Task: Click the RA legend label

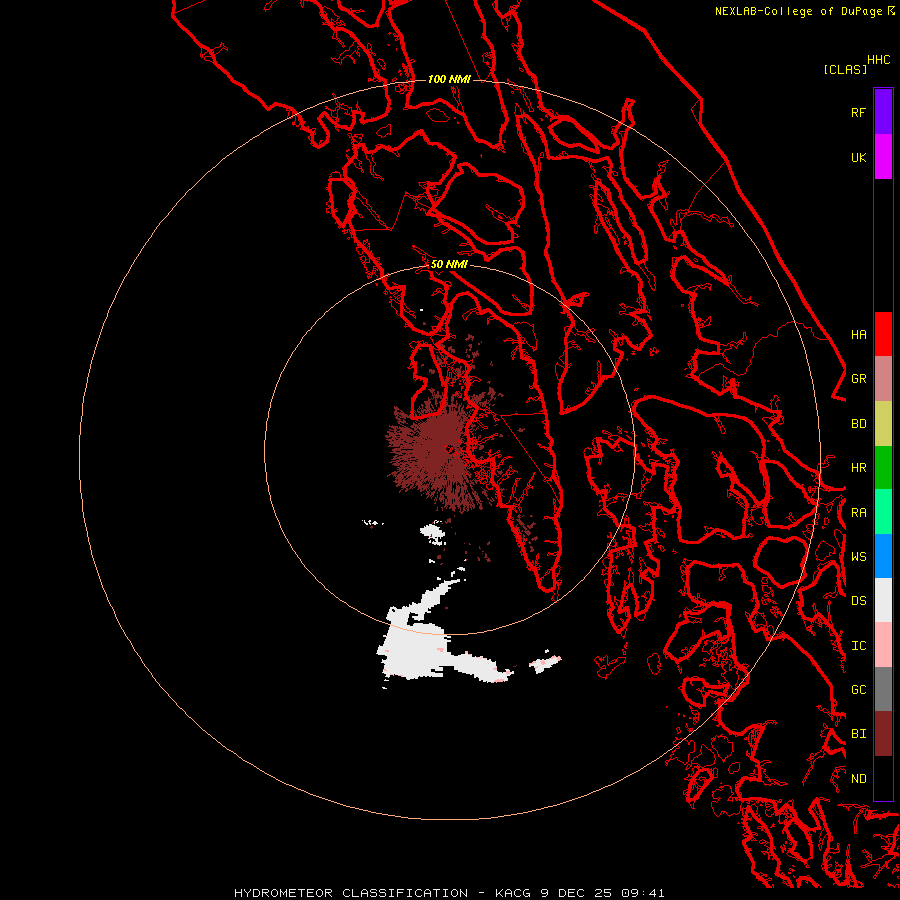Action: (x=858, y=513)
